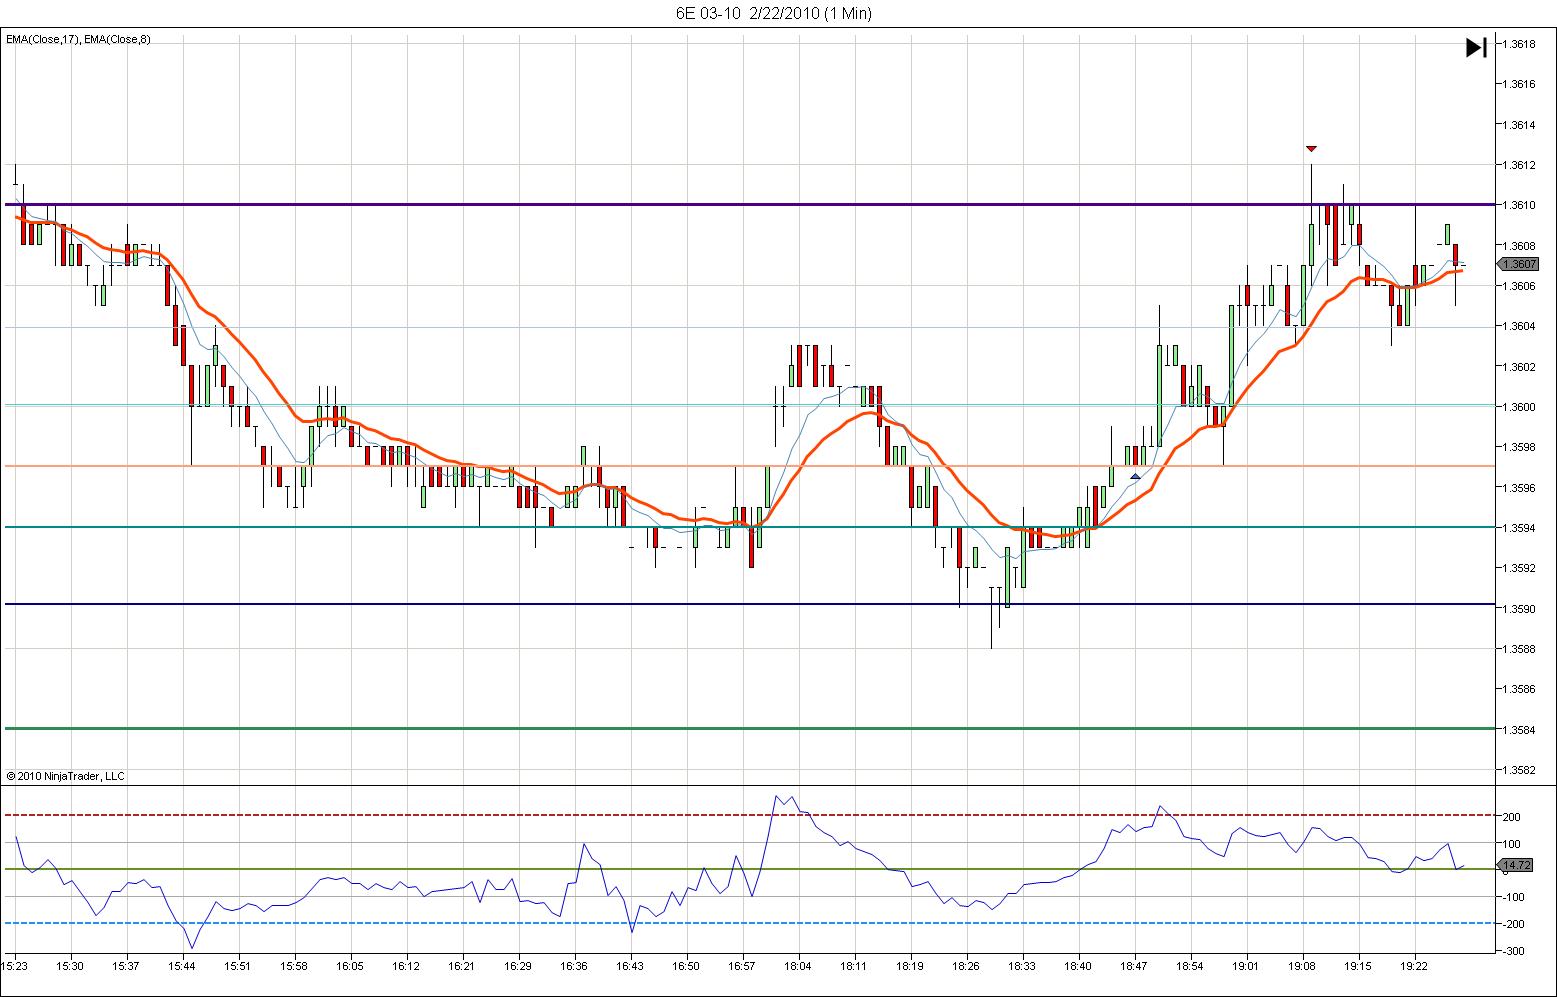
Task: Click the 1.3584 price axis label
Action: [1520, 730]
